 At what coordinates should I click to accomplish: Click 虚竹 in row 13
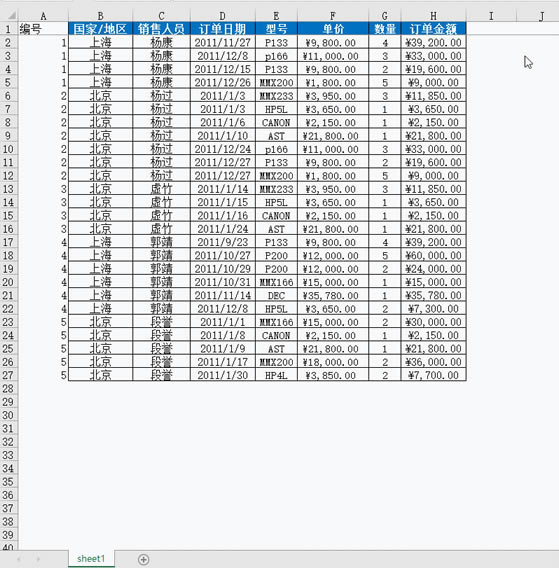click(161, 189)
